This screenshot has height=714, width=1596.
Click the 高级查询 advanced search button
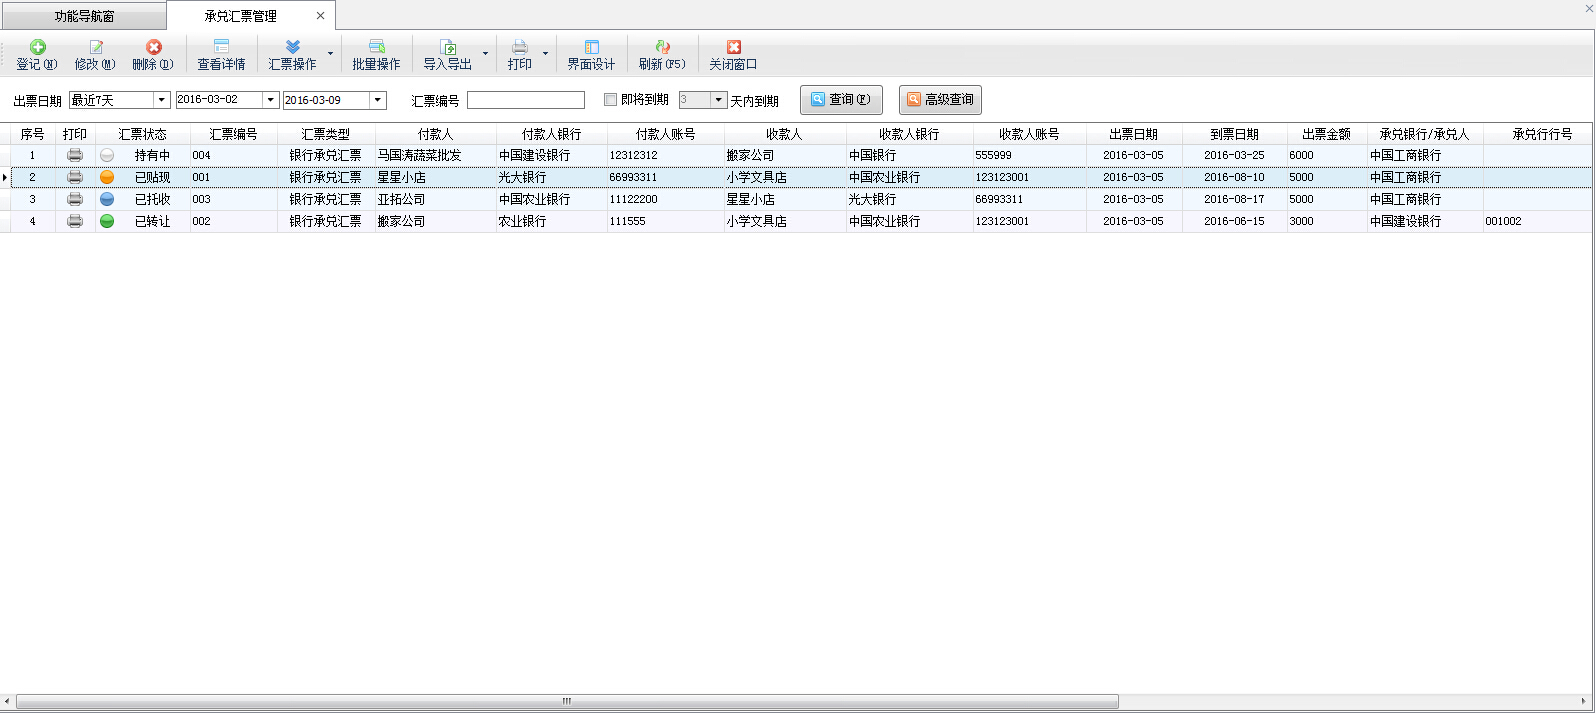coord(940,100)
